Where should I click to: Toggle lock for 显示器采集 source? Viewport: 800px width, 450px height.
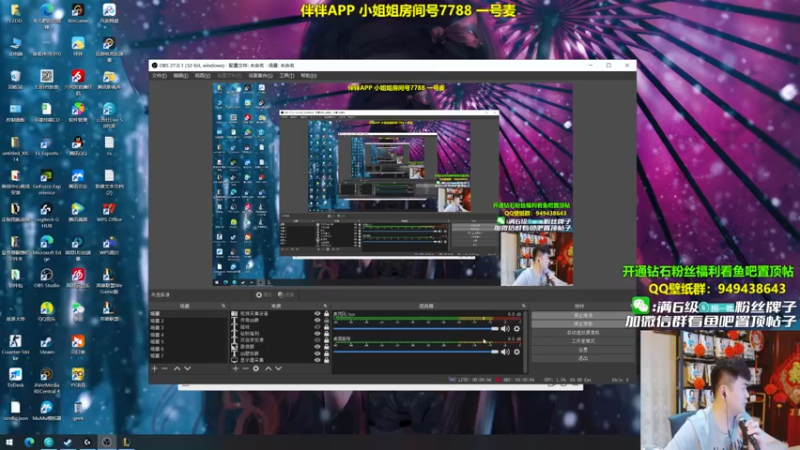coord(327,360)
